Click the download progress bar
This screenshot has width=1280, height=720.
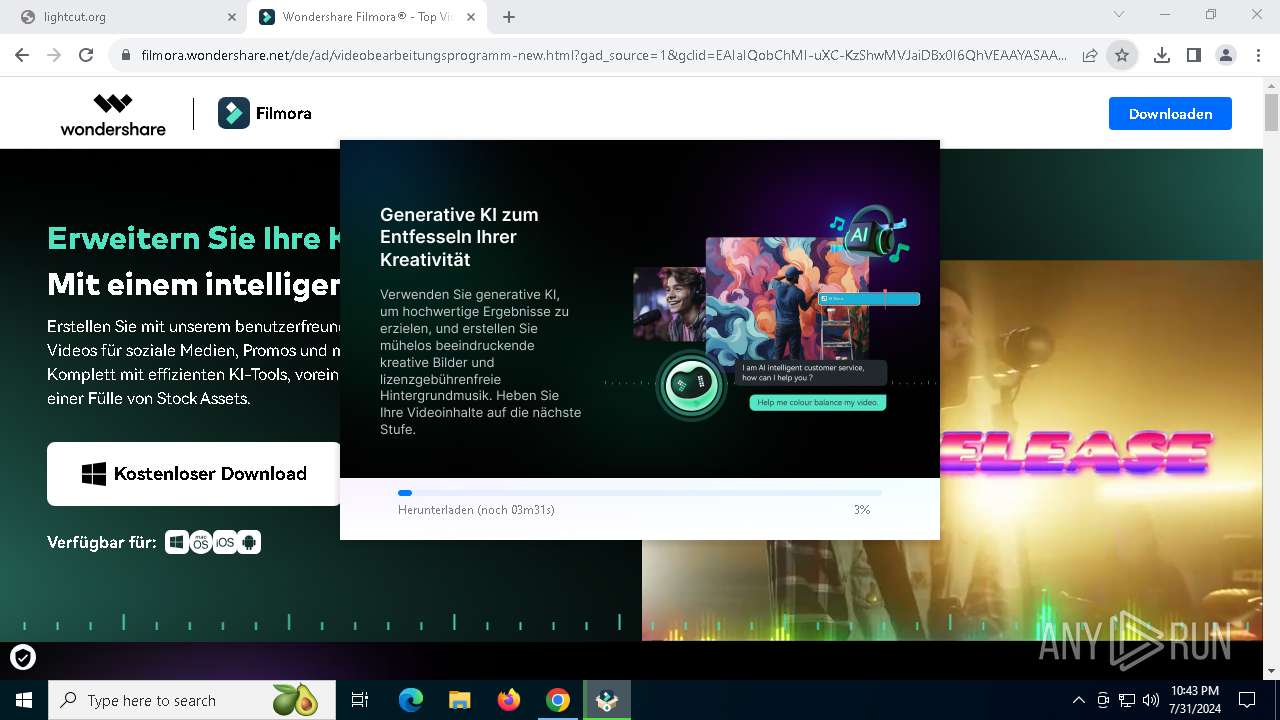(x=640, y=493)
